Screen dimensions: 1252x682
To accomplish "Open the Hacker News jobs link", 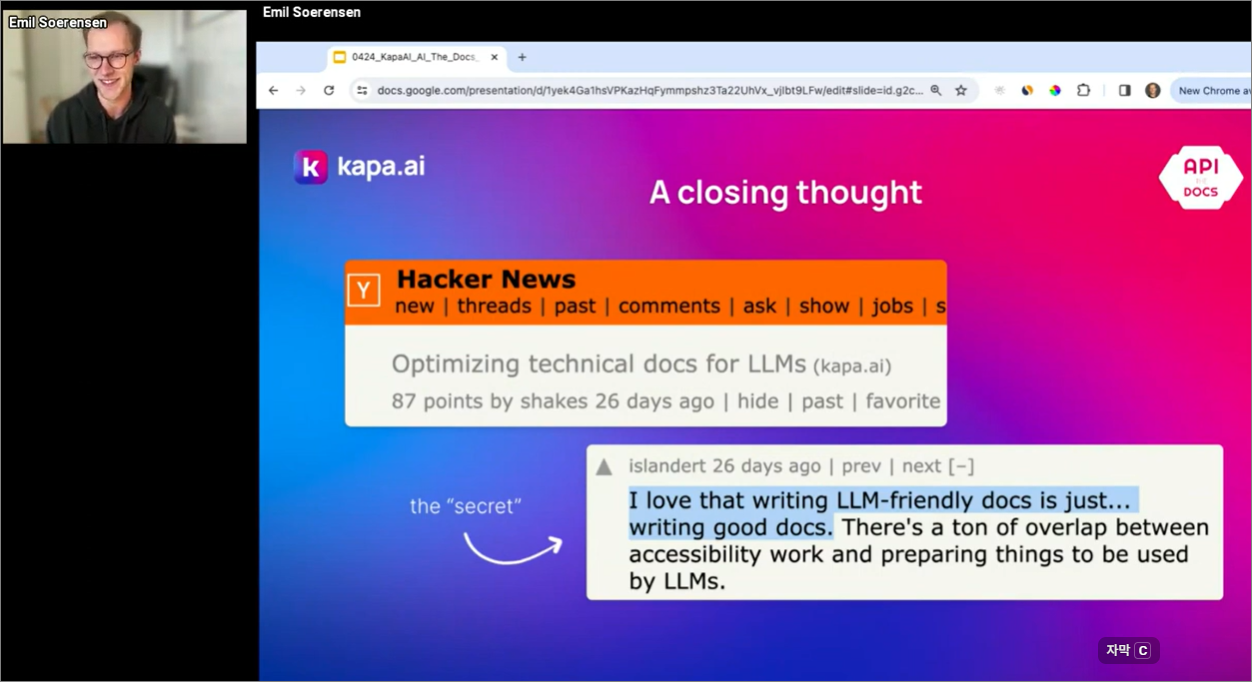I will click(892, 306).
